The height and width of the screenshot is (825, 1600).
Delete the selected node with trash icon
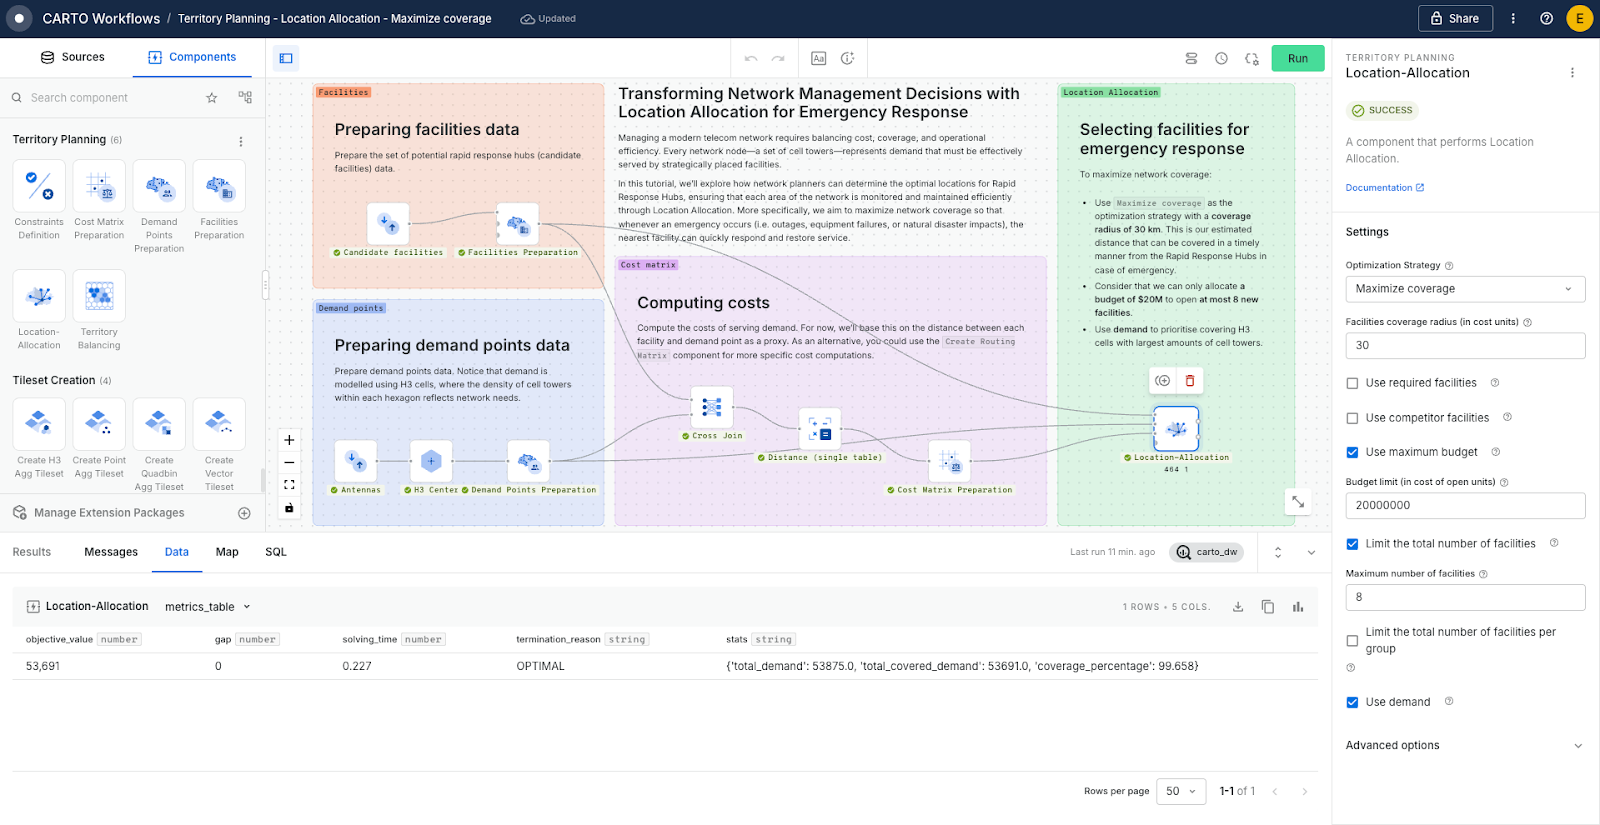click(x=1190, y=380)
